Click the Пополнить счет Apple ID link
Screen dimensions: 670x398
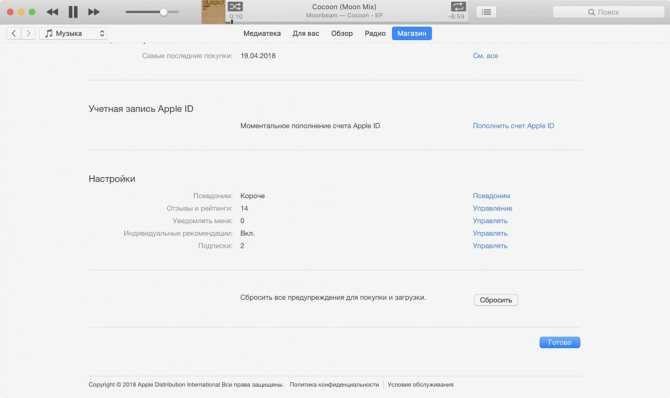pos(513,126)
